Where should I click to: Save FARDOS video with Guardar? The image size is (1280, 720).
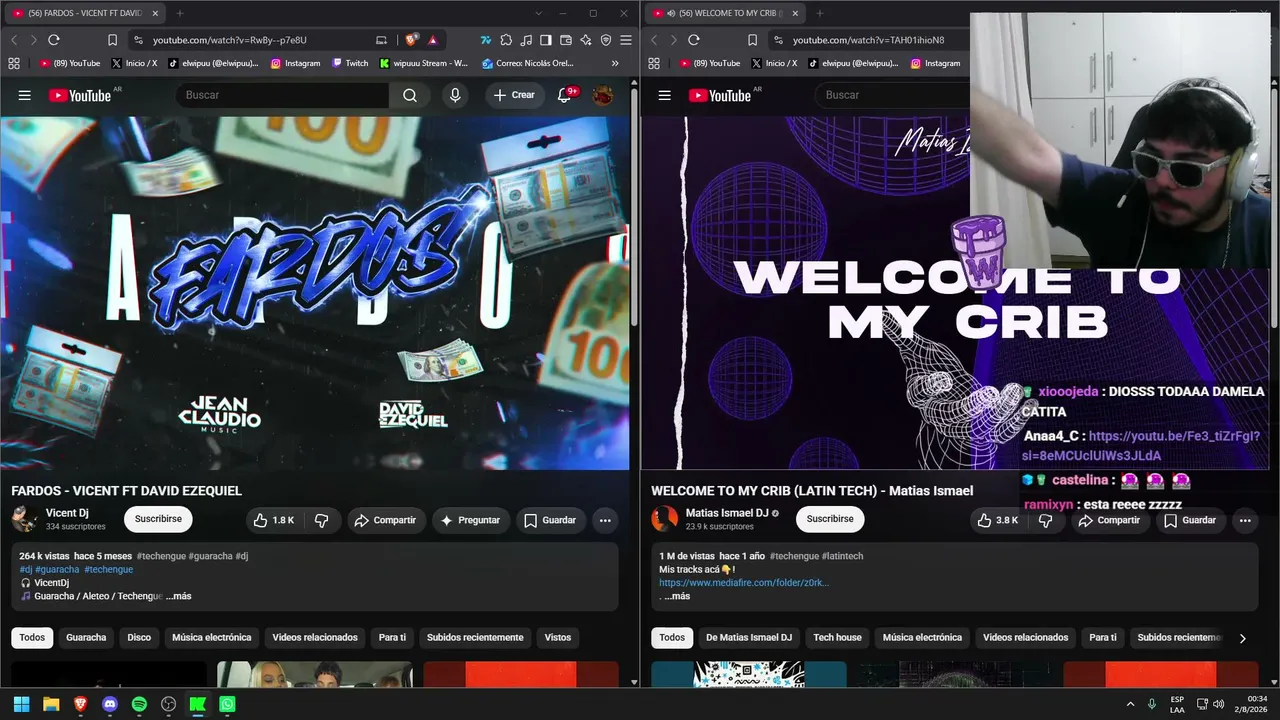[x=550, y=520]
